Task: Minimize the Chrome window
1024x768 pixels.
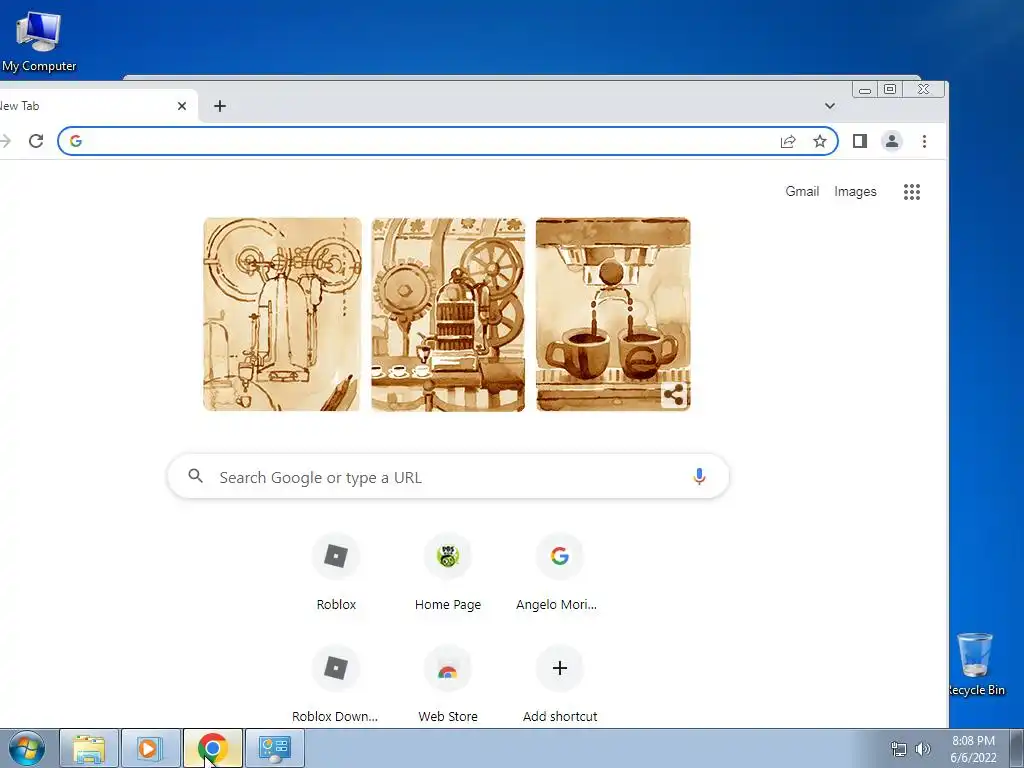Action: [x=865, y=89]
